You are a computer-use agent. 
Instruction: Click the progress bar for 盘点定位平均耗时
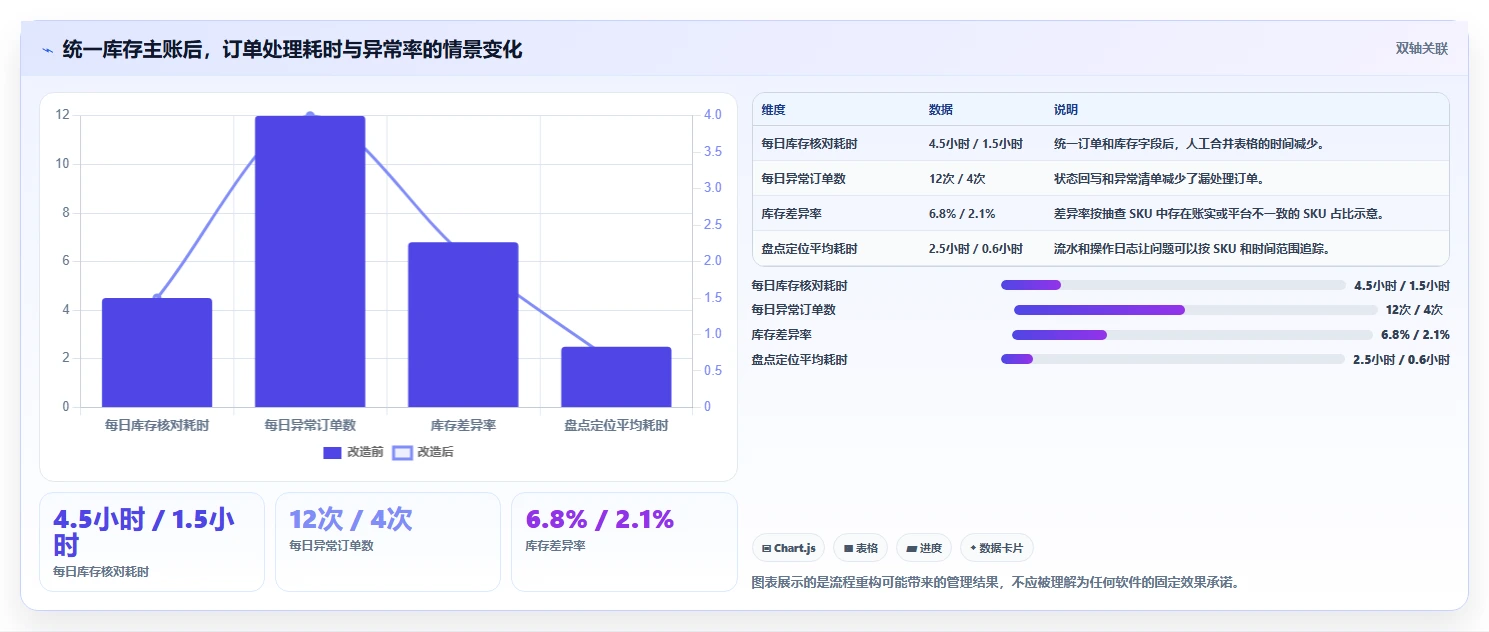(x=1172, y=359)
